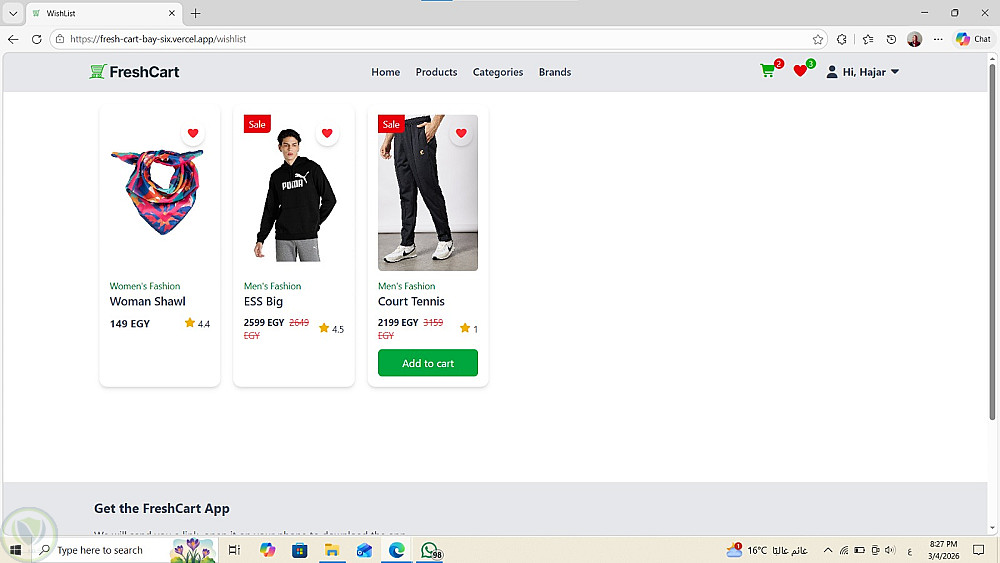Open the notifications center icon
The width and height of the screenshot is (1000, 563).
pyautogui.click(x=978, y=550)
